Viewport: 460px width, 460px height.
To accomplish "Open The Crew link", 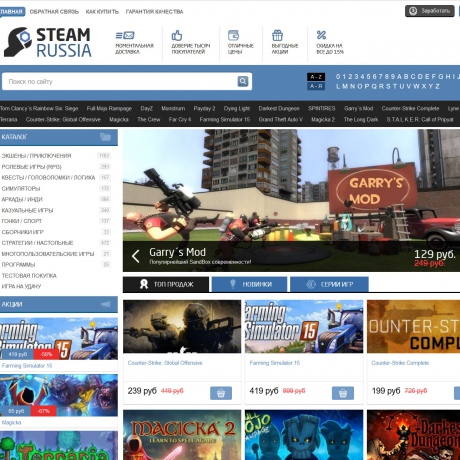I will tap(149, 119).
